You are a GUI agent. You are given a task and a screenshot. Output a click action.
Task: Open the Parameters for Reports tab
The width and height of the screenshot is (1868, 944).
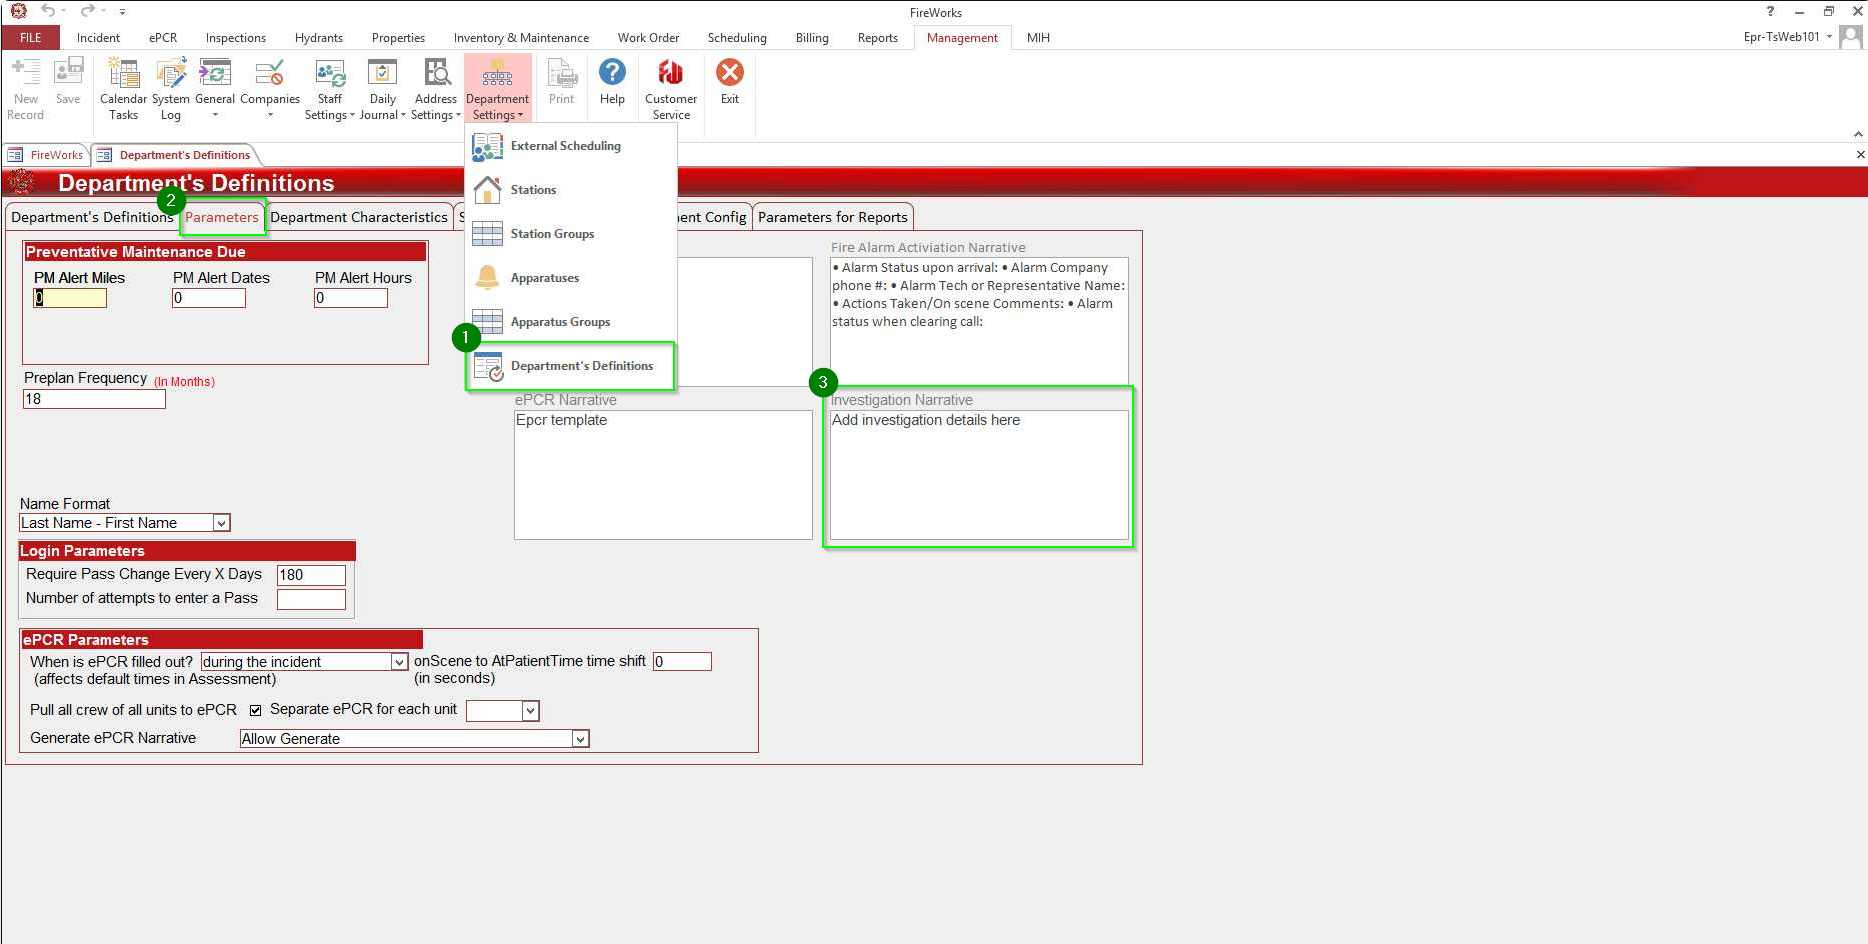pyautogui.click(x=832, y=217)
